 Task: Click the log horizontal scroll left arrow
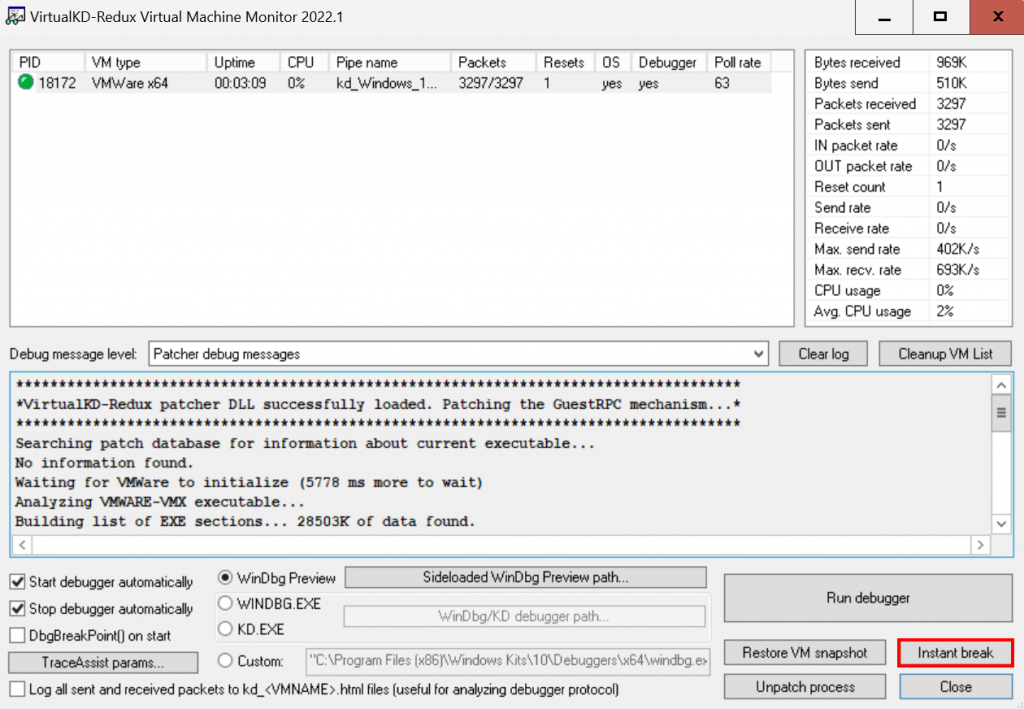tap(22, 544)
